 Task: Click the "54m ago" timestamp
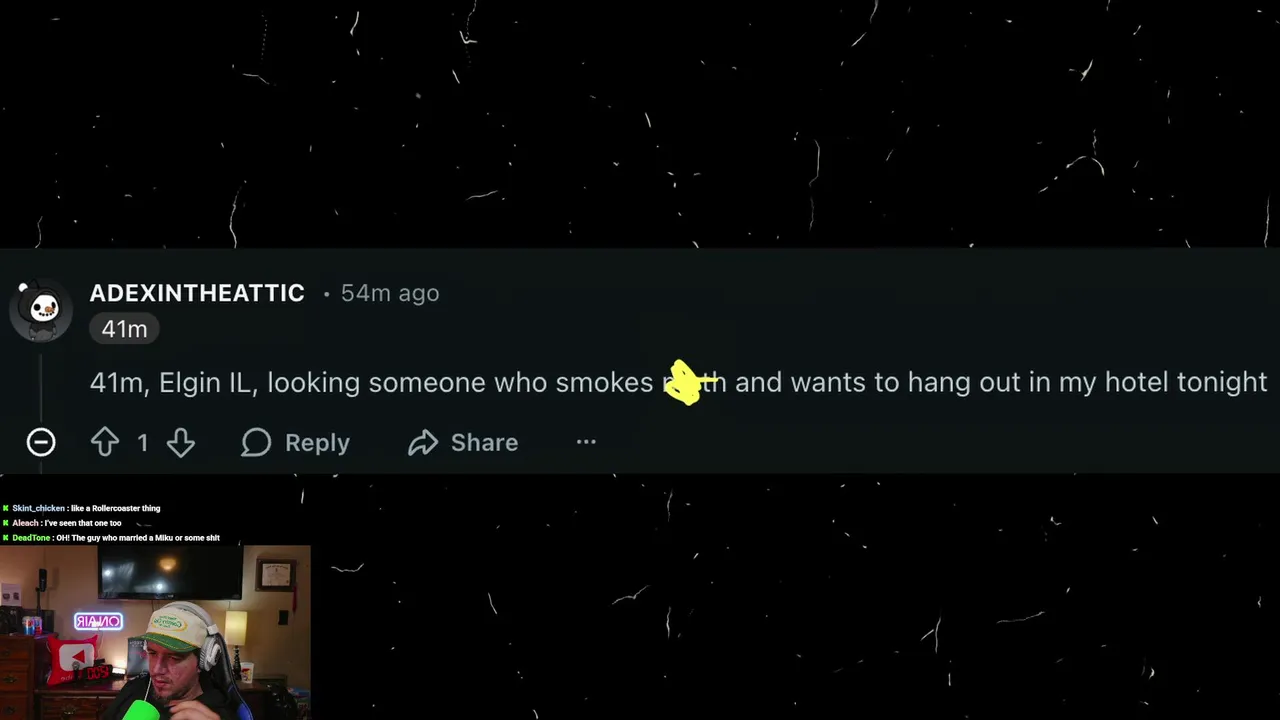tap(389, 293)
